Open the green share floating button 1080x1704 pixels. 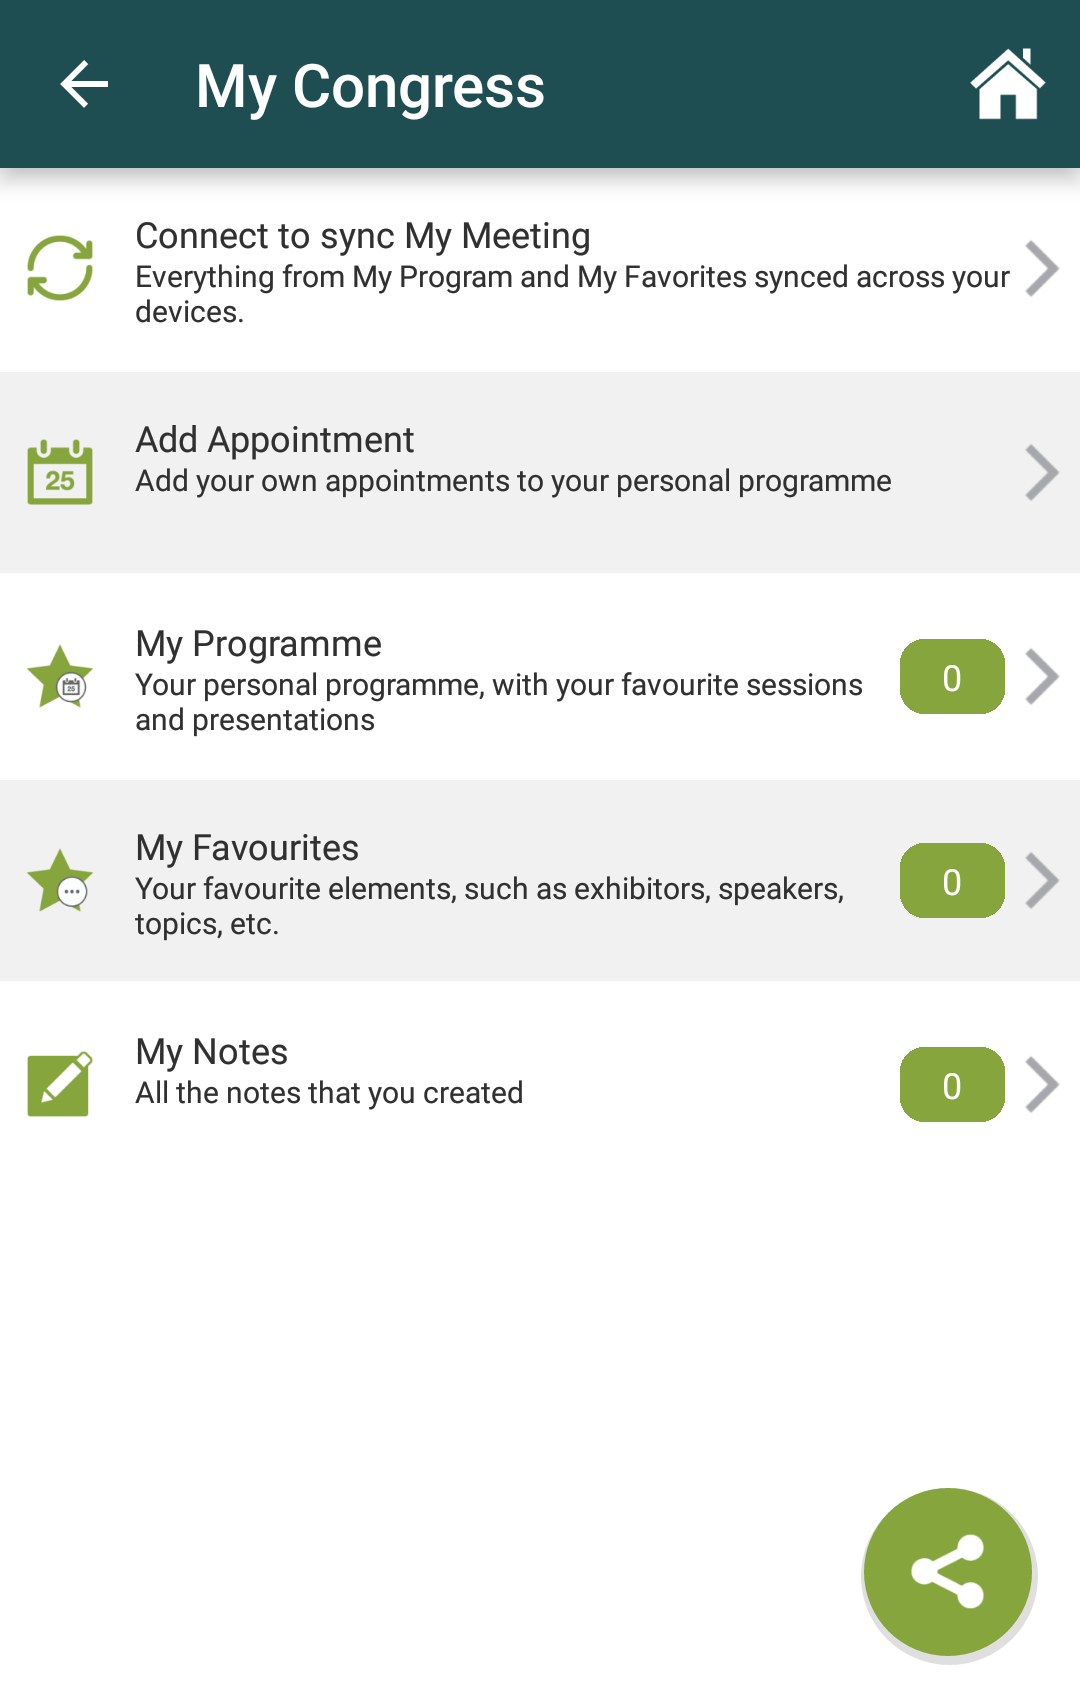(948, 1572)
